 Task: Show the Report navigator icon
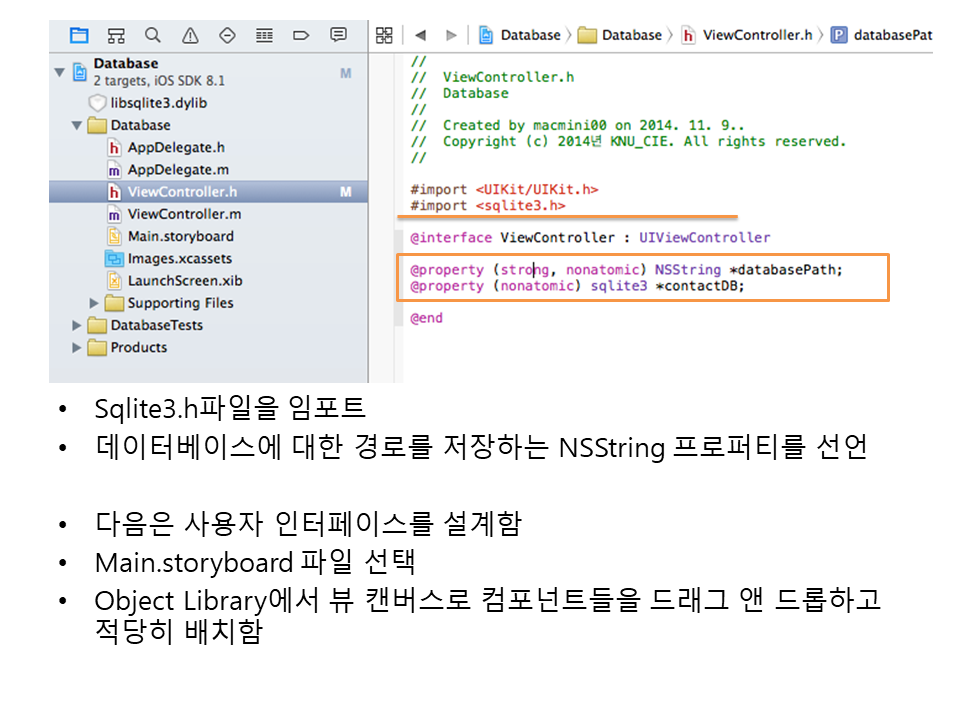coord(338,35)
